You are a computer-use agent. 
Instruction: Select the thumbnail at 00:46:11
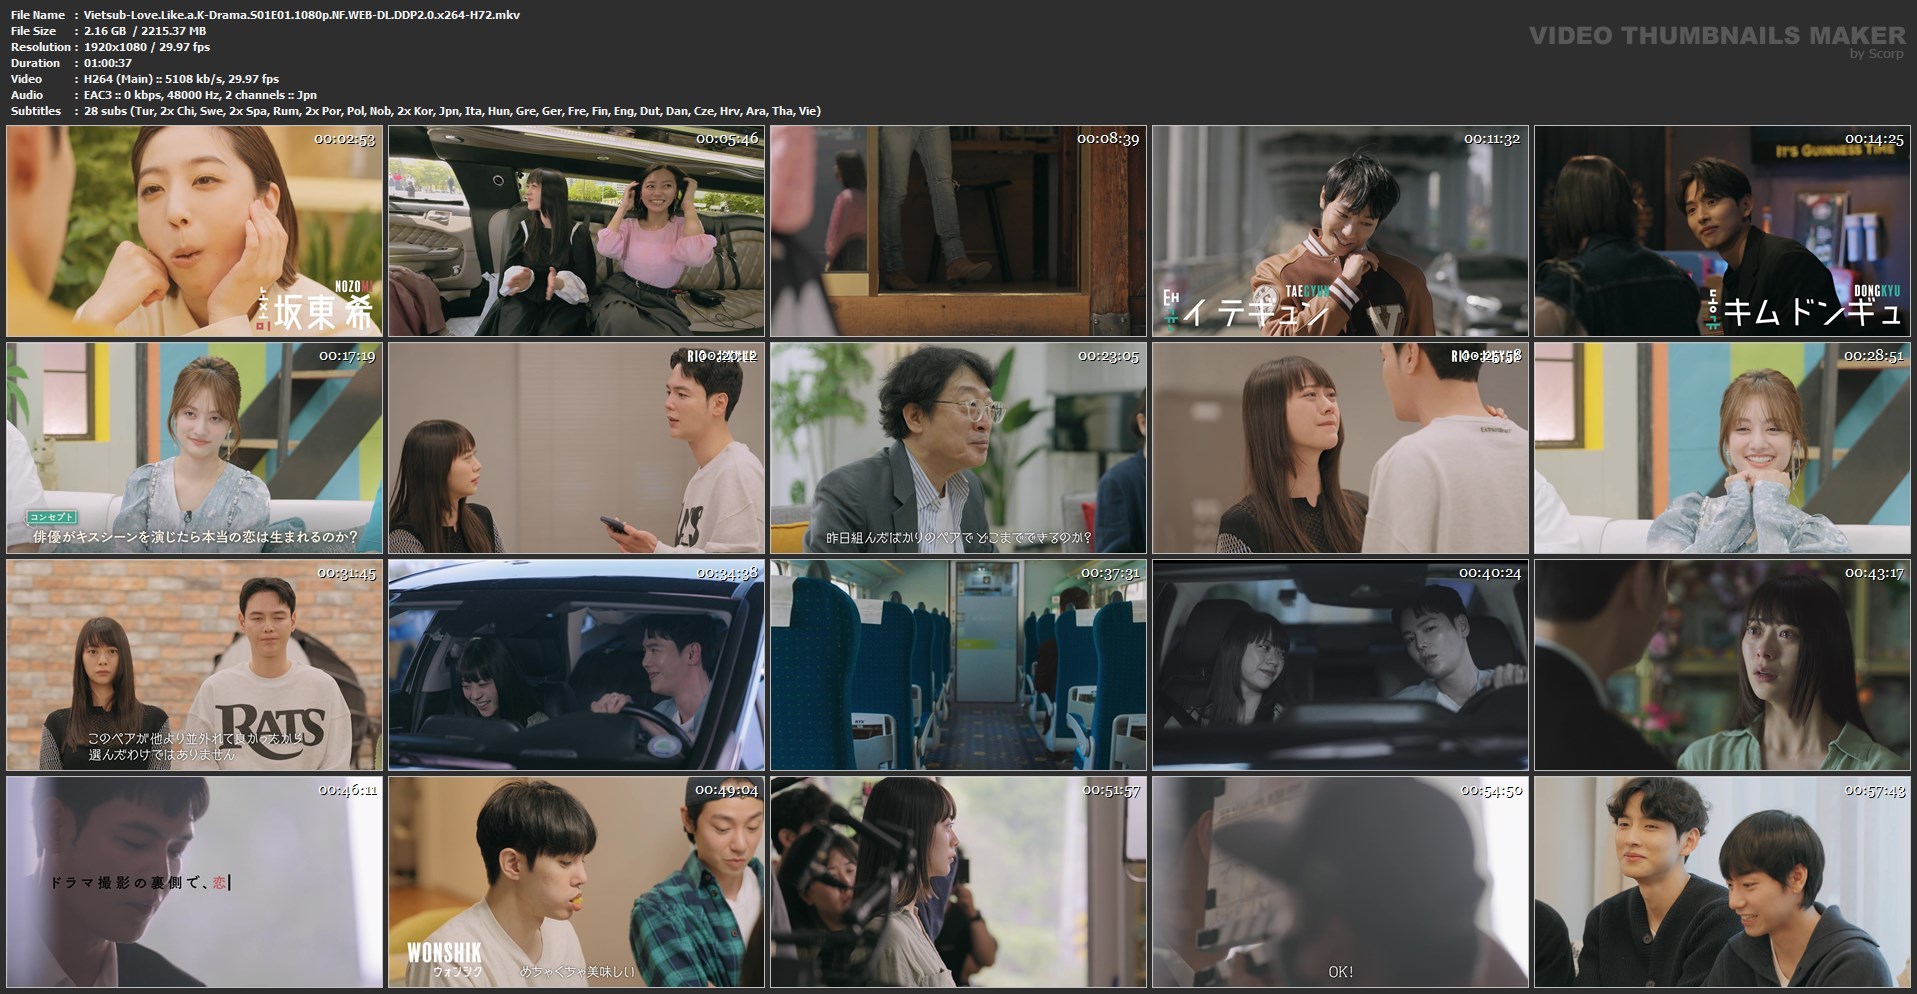pyautogui.click(x=195, y=882)
